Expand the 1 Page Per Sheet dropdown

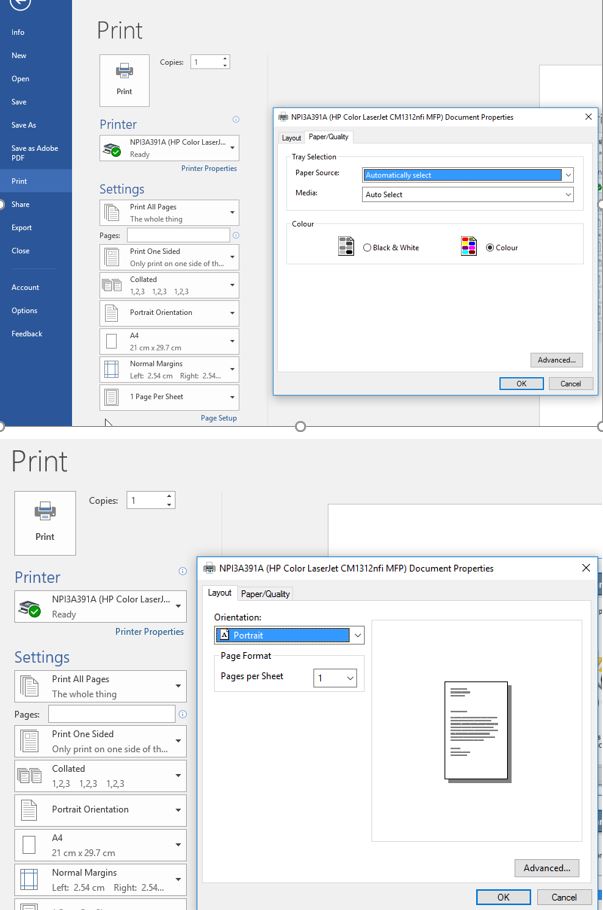point(233,398)
